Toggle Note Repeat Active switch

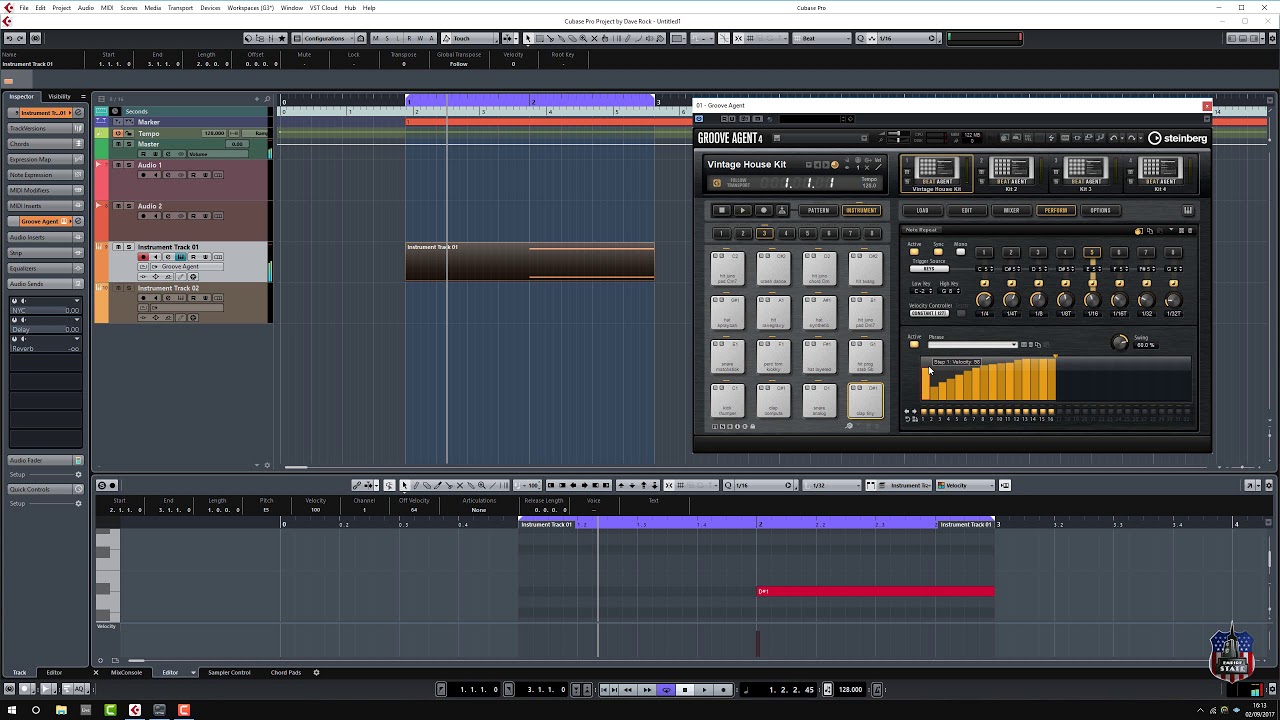[x=913, y=252]
